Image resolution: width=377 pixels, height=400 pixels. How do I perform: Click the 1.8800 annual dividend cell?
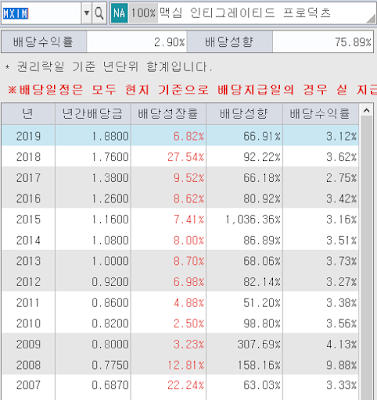click(93, 136)
